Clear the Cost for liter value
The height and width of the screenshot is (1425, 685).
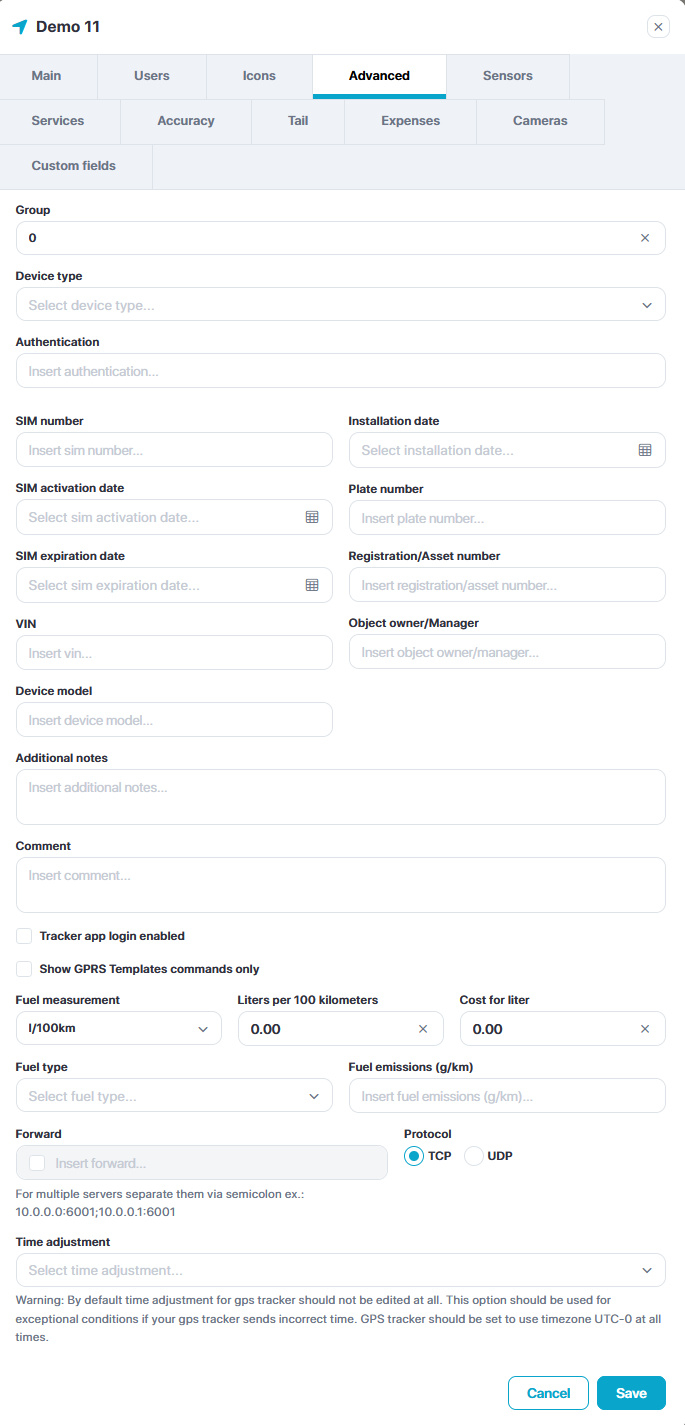click(x=645, y=1029)
